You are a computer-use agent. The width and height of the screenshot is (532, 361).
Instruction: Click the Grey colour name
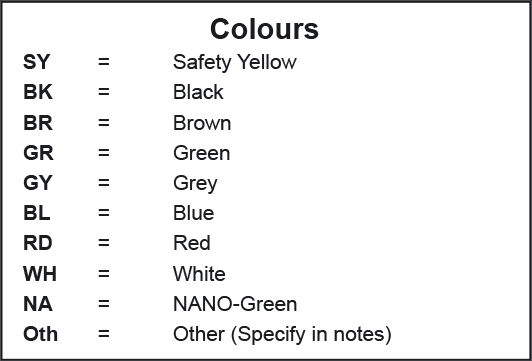(x=195, y=184)
